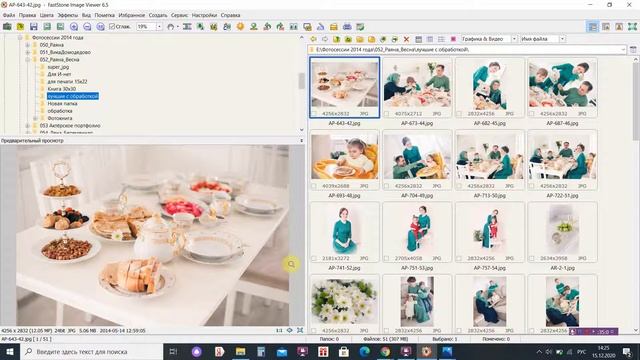Tick the checkbox on AR-2-1.jpg thumbnail
The width and height of the screenshot is (640, 360).
click(531, 258)
